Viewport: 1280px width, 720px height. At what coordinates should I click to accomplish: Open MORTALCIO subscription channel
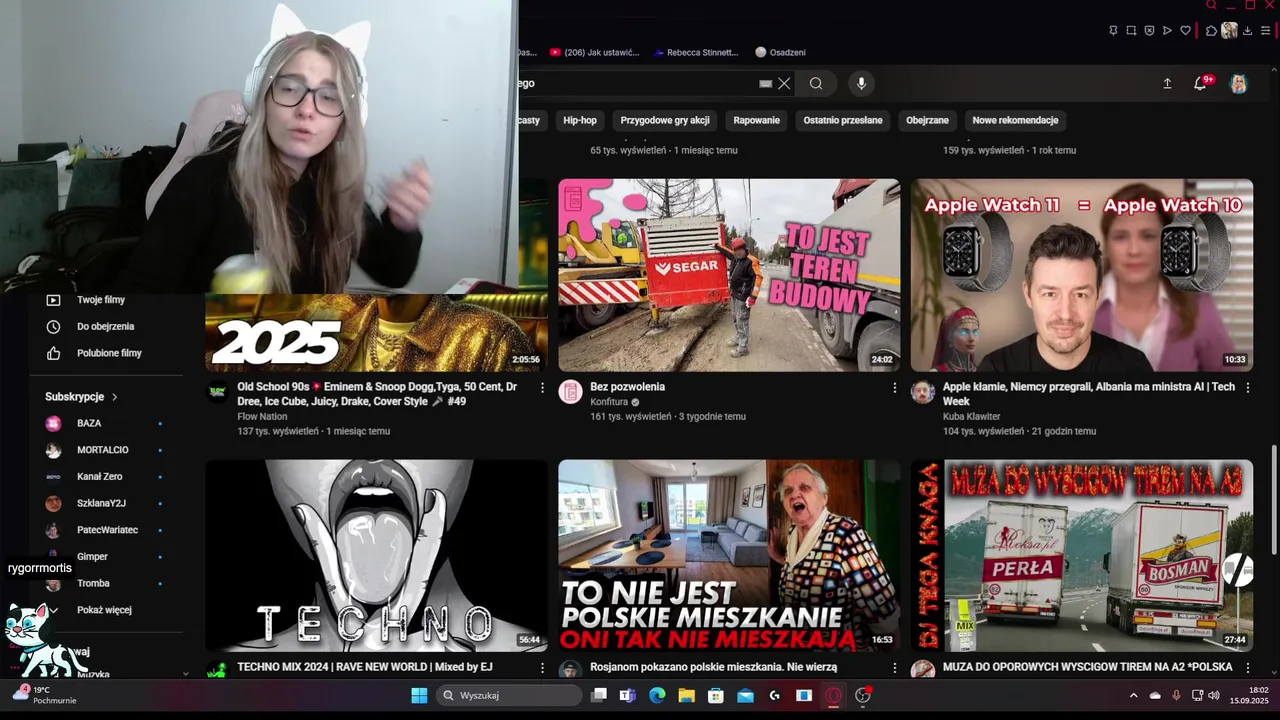coord(104,450)
